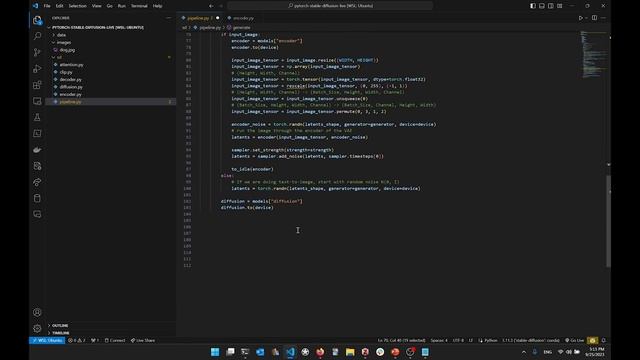The image size is (640, 360).
Task: Open the View menu
Action: point(96,6)
